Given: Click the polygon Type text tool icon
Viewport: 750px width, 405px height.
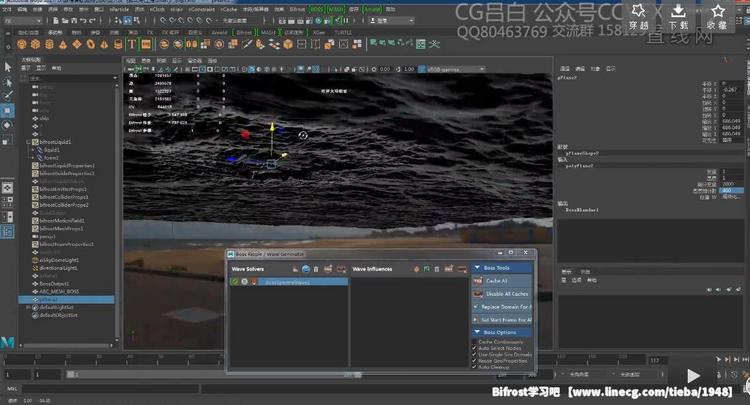Looking at the screenshot, I should click(132, 44).
